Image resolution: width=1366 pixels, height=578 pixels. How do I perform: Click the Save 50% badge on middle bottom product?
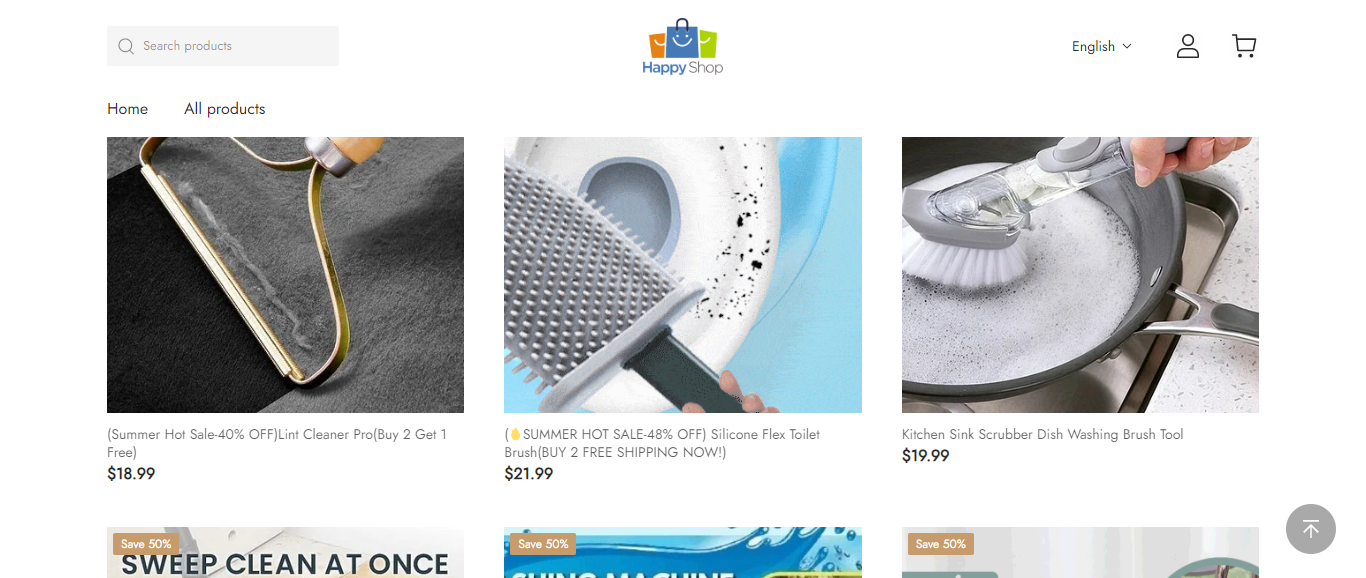click(x=543, y=544)
